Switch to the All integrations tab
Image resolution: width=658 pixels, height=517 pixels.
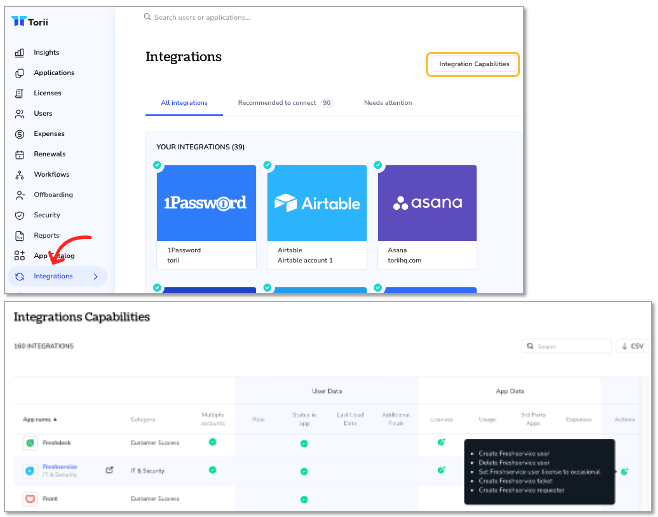pos(184,103)
